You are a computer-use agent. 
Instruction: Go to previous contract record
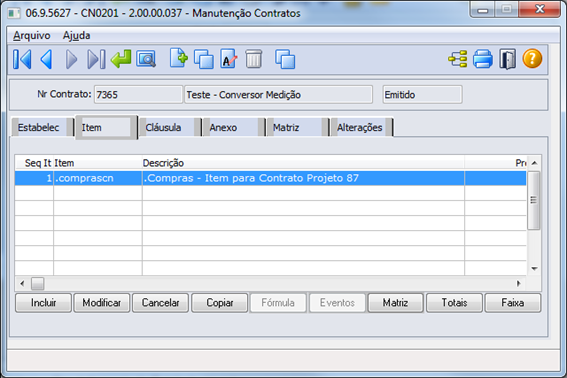(x=47, y=59)
